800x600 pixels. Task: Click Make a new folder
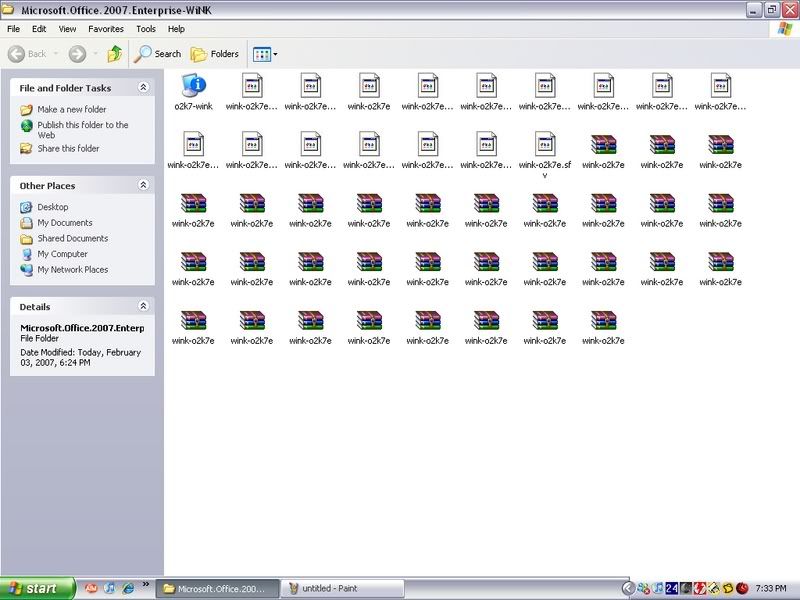[x=63, y=109]
